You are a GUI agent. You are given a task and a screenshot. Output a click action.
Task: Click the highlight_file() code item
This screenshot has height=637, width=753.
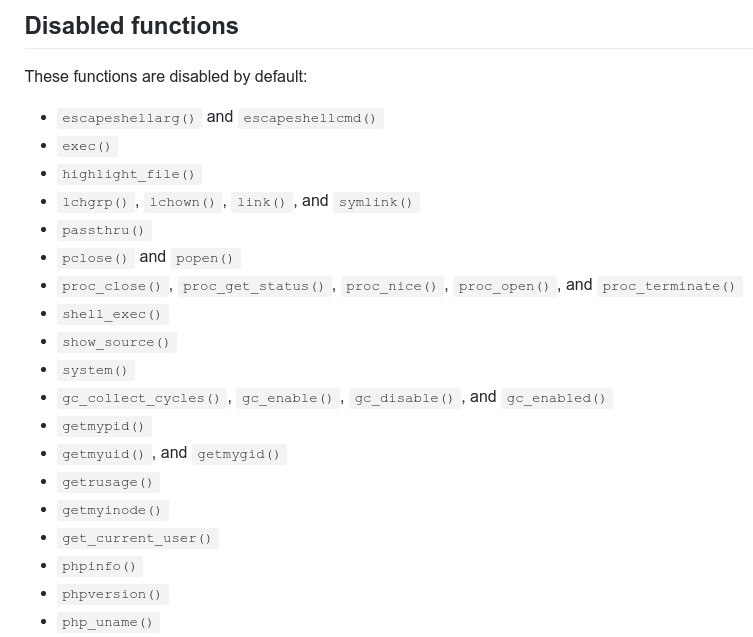(x=129, y=174)
